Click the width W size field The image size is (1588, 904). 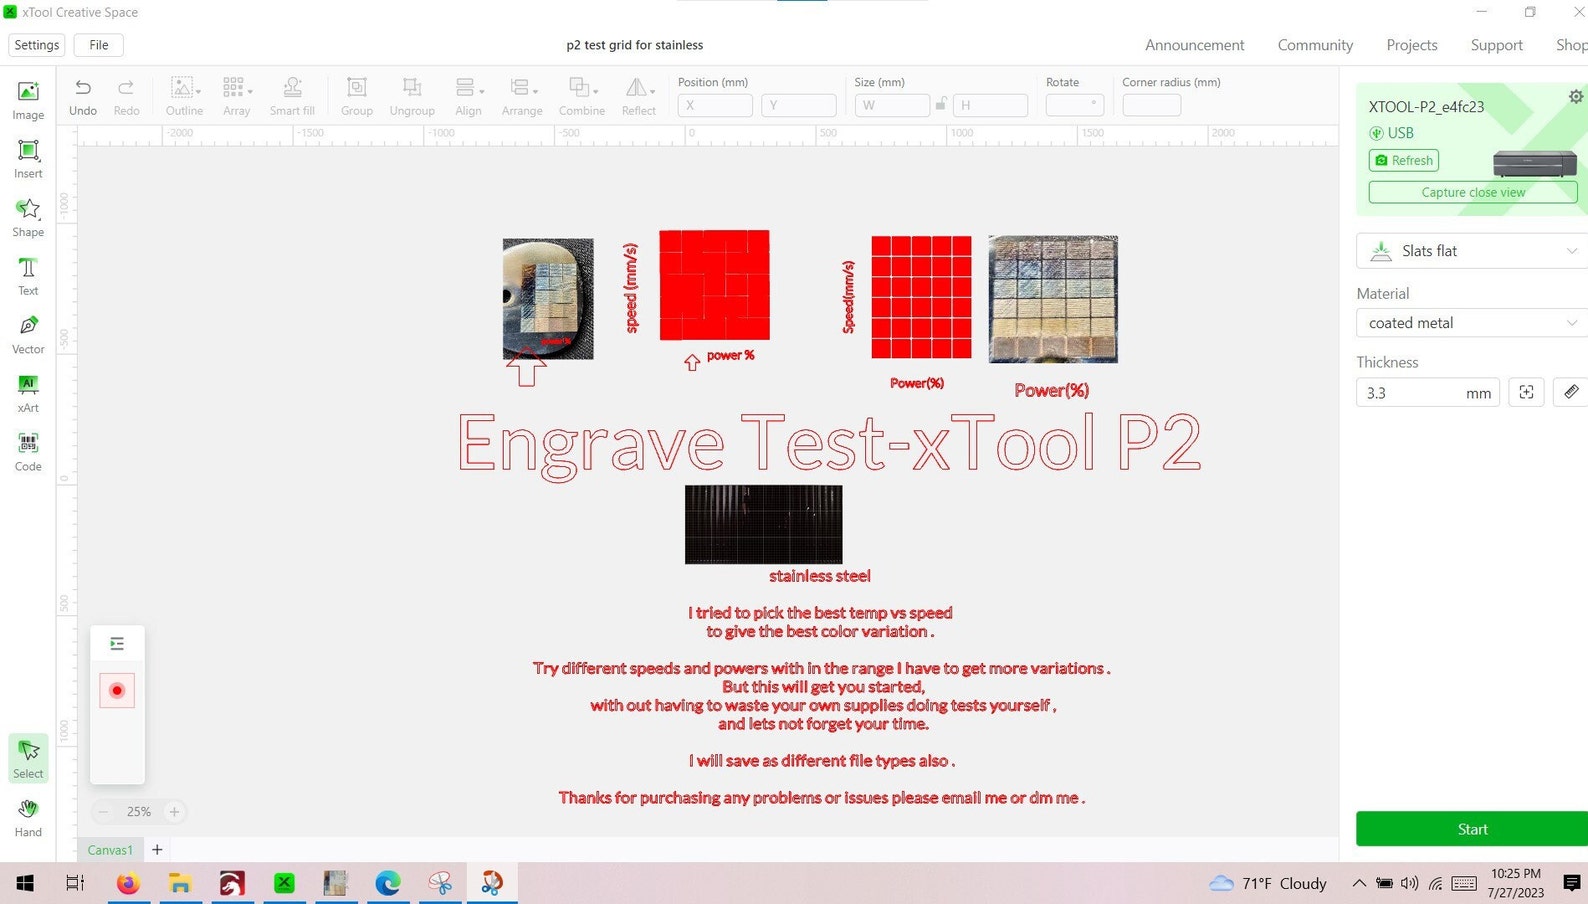pyautogui.click(x=892, y=105)
